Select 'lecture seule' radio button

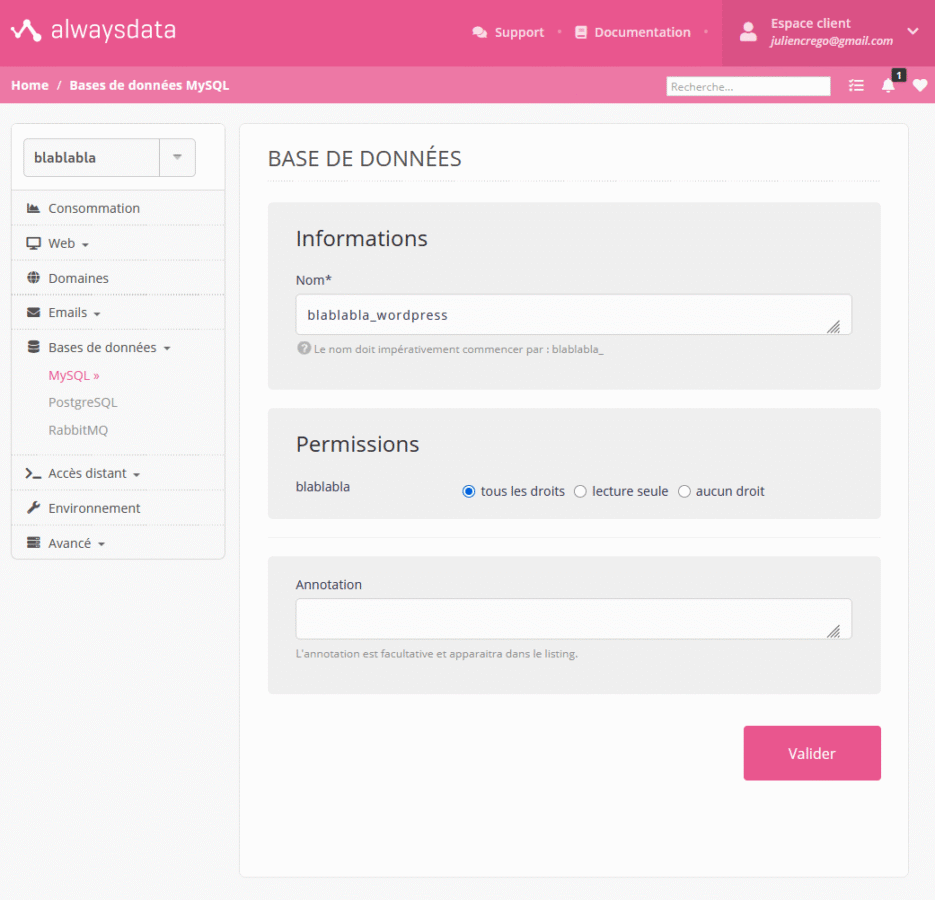(x=580, y=491)
